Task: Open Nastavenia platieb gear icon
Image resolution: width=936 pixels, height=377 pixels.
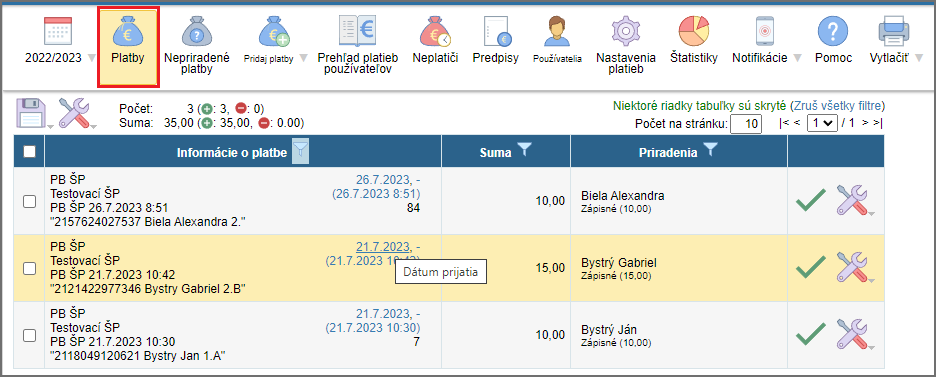Action: [626, 32]
